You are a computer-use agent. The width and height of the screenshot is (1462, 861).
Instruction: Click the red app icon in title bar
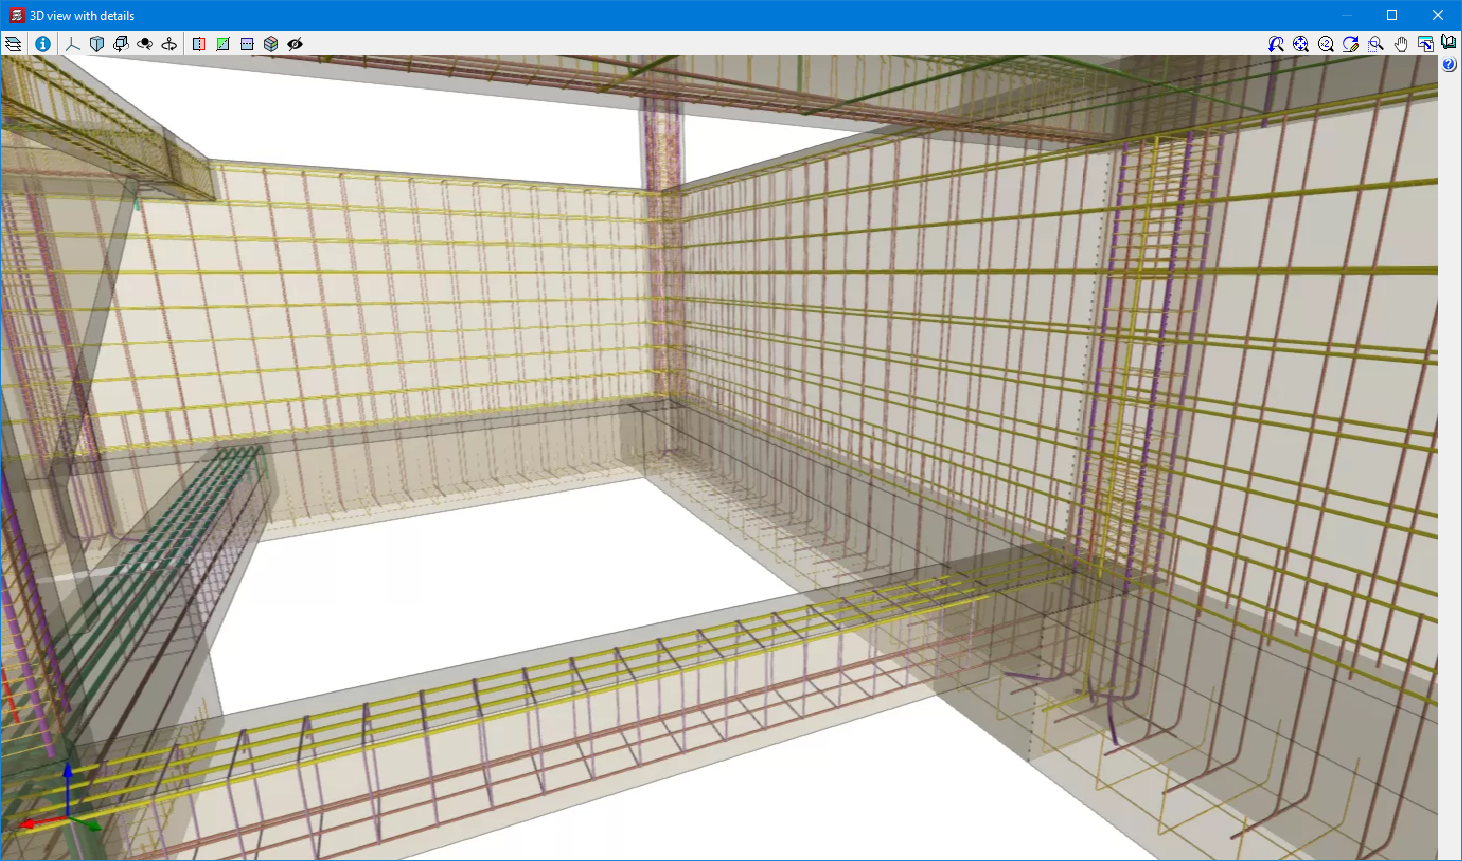coord(16,15)
